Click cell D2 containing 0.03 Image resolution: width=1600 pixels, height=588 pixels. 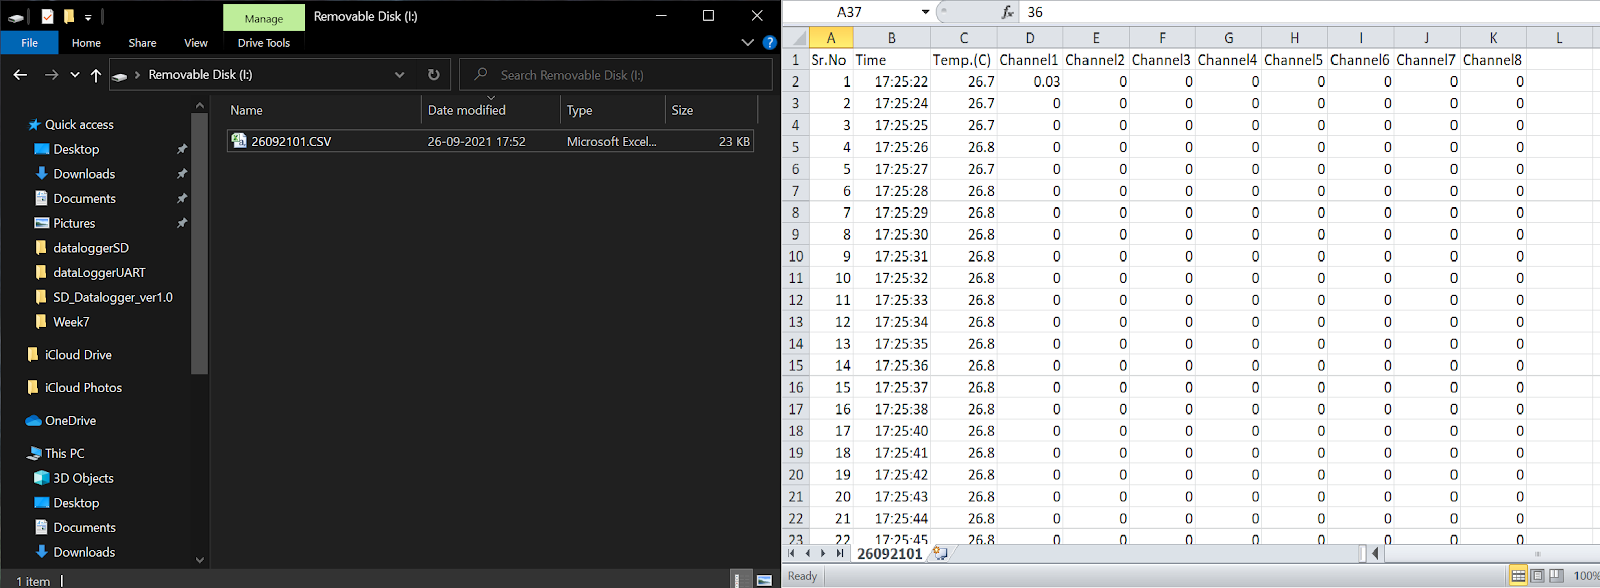point(1030,82)
